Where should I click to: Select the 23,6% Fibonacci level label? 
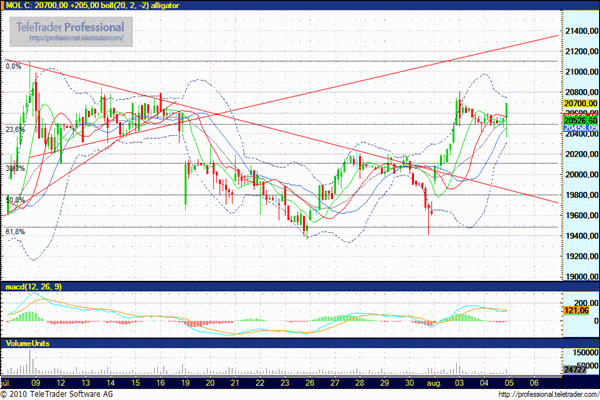click(x=15, y=129)
